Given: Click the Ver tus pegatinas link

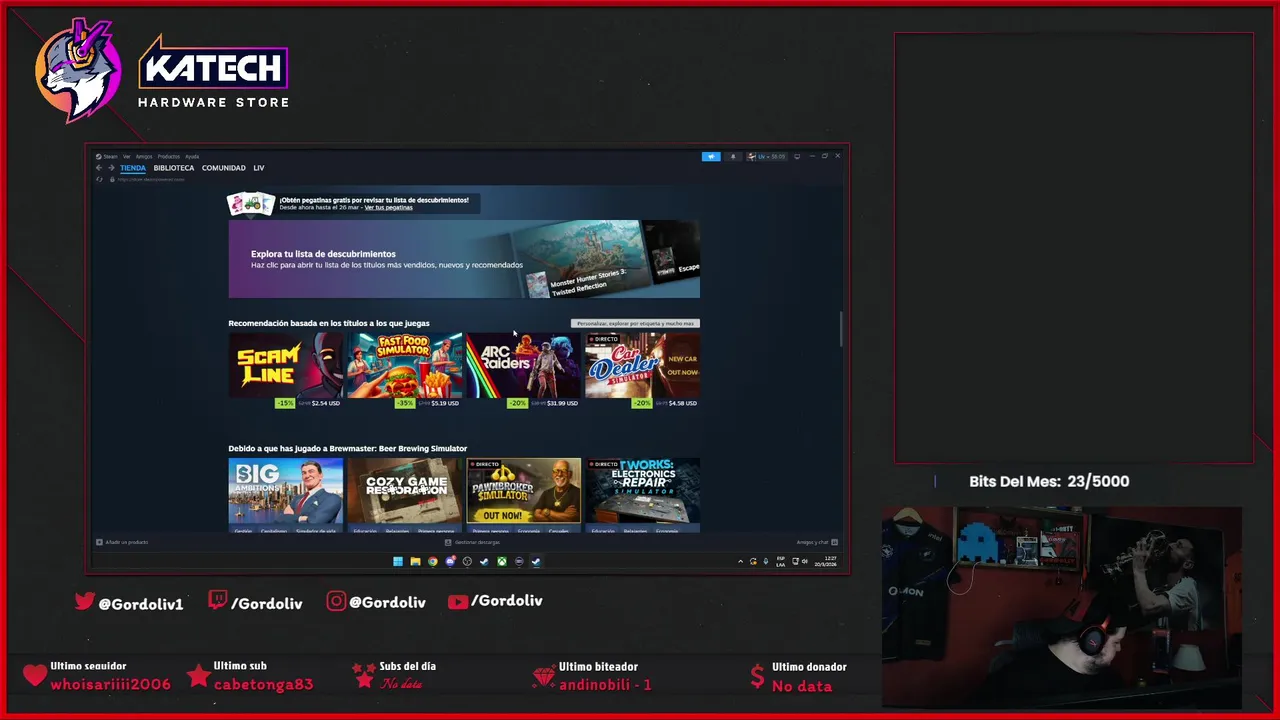Looking at the screenshot, I should 388,207.
